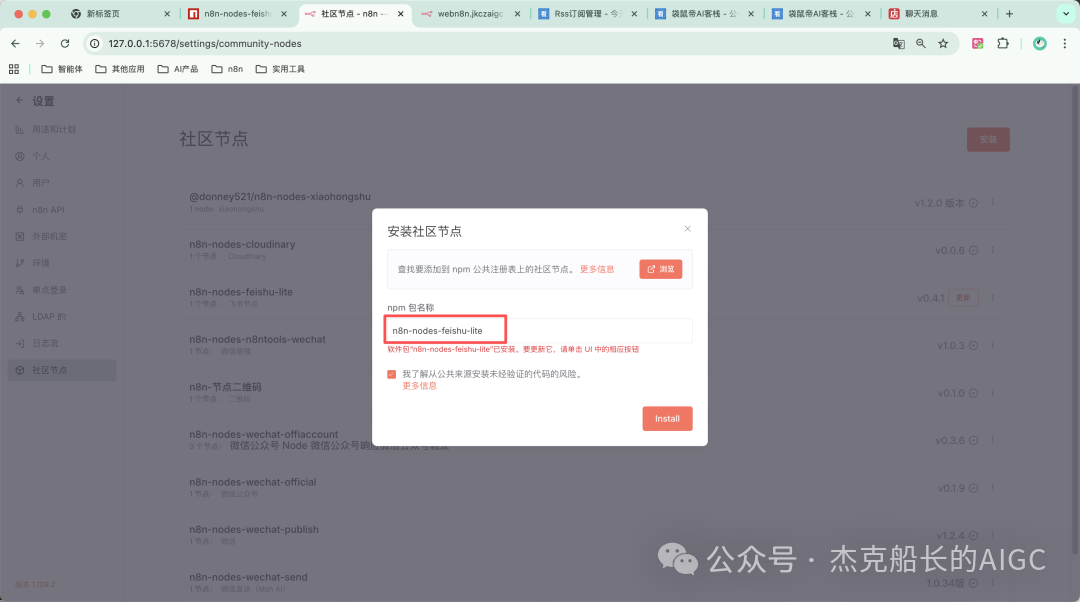Click the n8n-nodes-wechat-publish package name
The height and width of the screenshot is (602, 1080).
coord(253,530)
